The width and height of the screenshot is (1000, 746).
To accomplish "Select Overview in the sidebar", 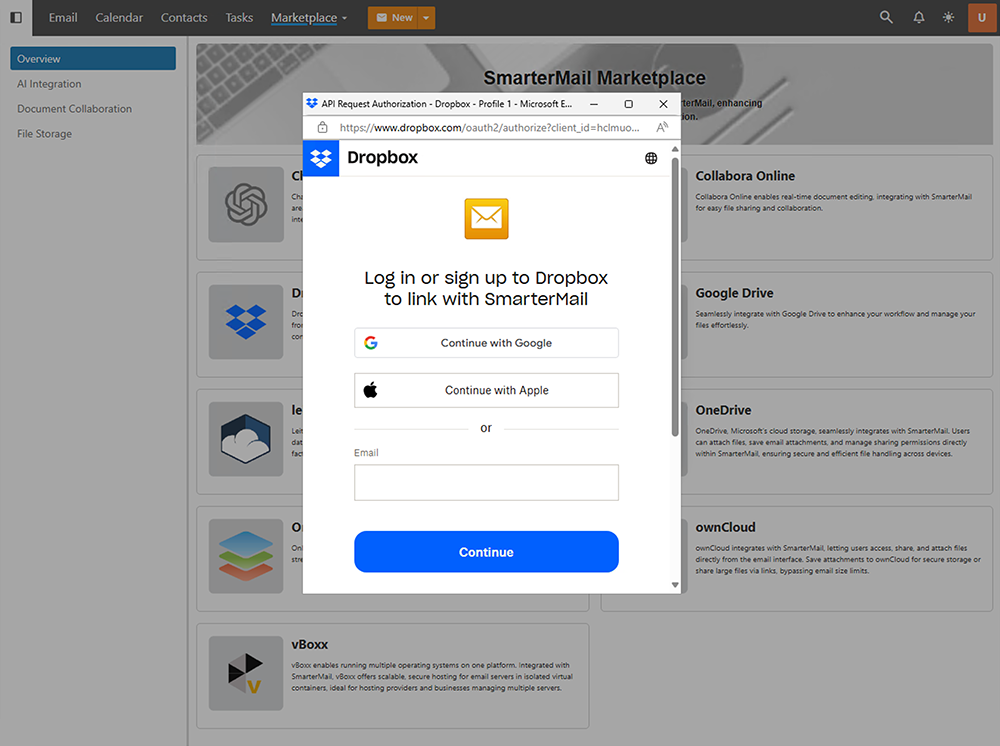I will coord(93,59).
